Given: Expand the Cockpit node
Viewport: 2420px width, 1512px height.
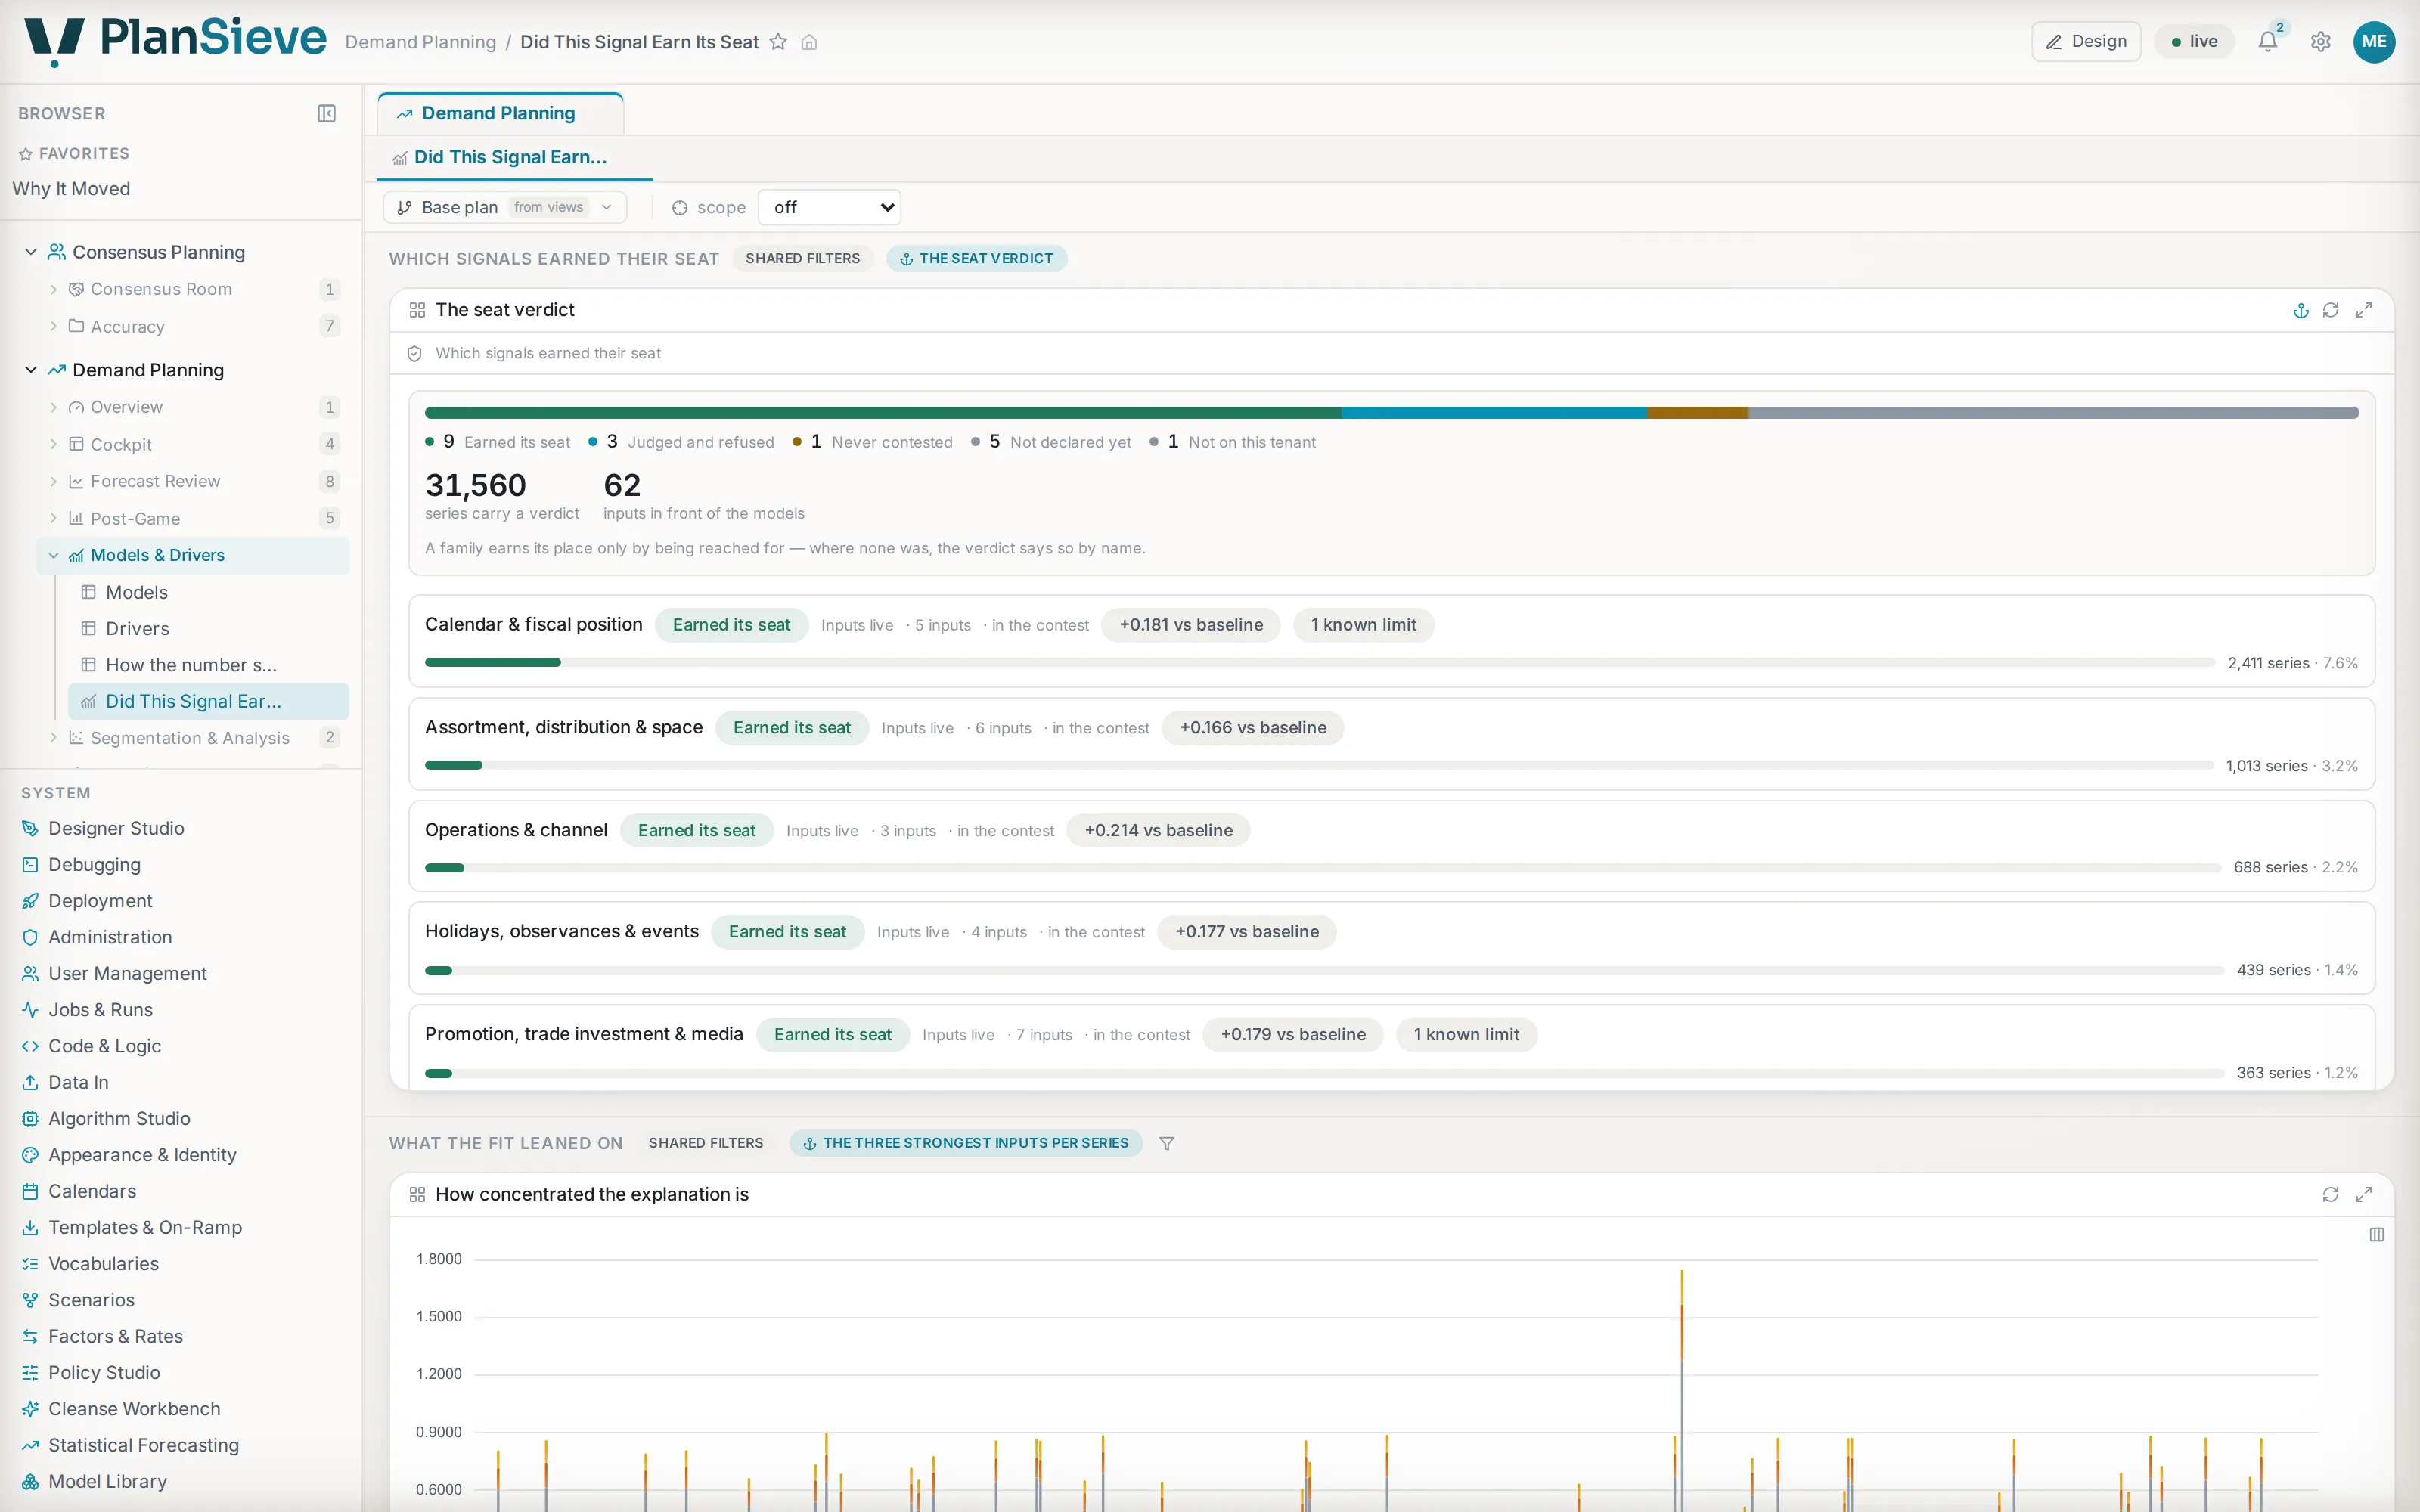Looking at the screenshot, I should click(x=53, y=444).
